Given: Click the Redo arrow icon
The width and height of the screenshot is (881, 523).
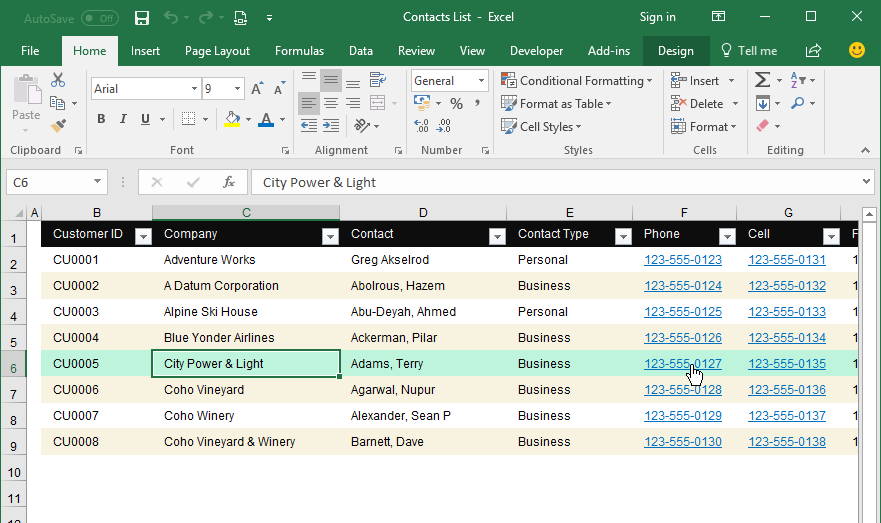Looking at the screenshot, I should pyautogui.click(x=205, y=18).
